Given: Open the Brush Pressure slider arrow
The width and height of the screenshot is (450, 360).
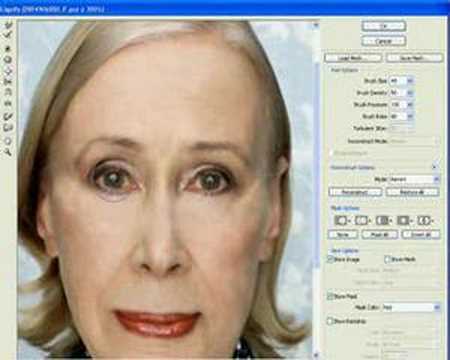Looking at the screenshot, I should 410,105.
